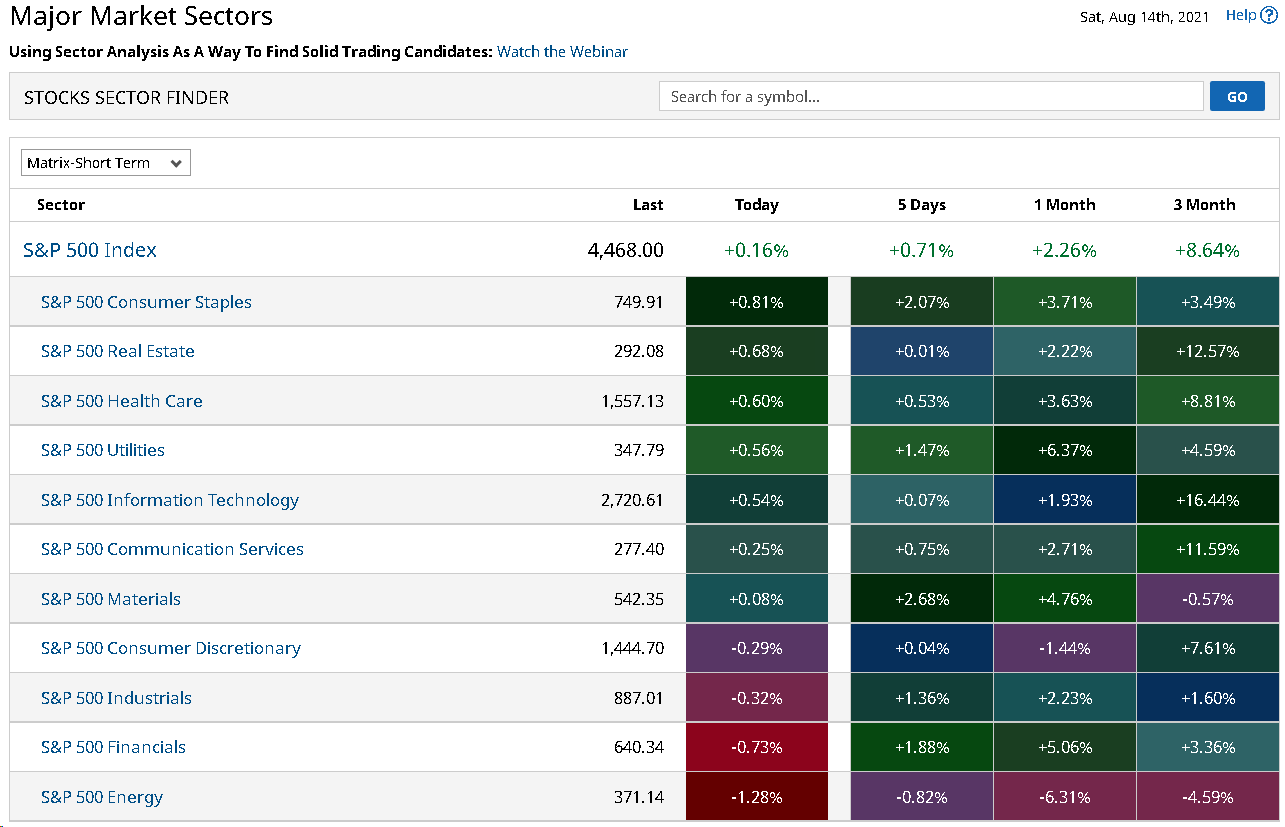Open S&P 500 Materials sector
This screenshot has width=1285, height=827.
click(x=111, y=599)
